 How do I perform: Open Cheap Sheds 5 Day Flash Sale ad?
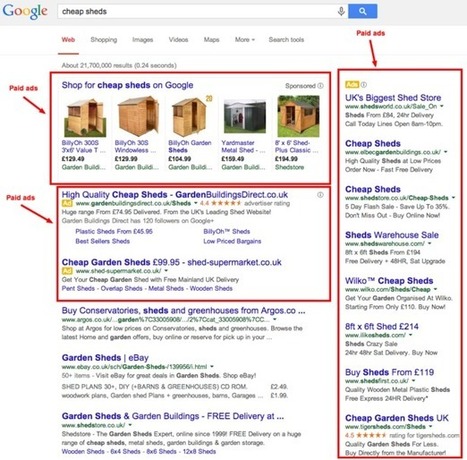pos(373,189)
